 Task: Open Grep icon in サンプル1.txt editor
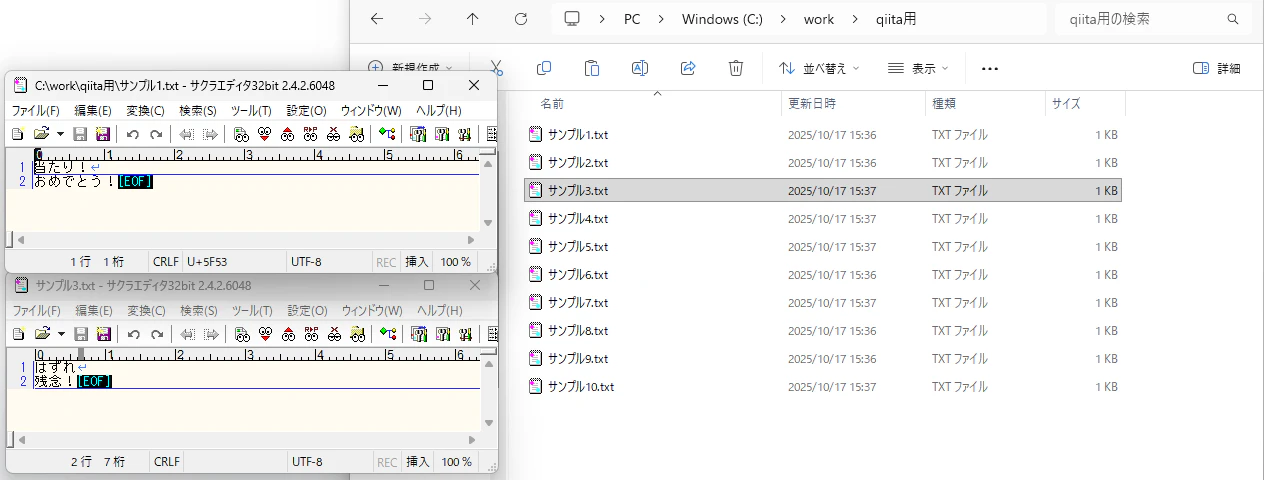tap(356, 134)
